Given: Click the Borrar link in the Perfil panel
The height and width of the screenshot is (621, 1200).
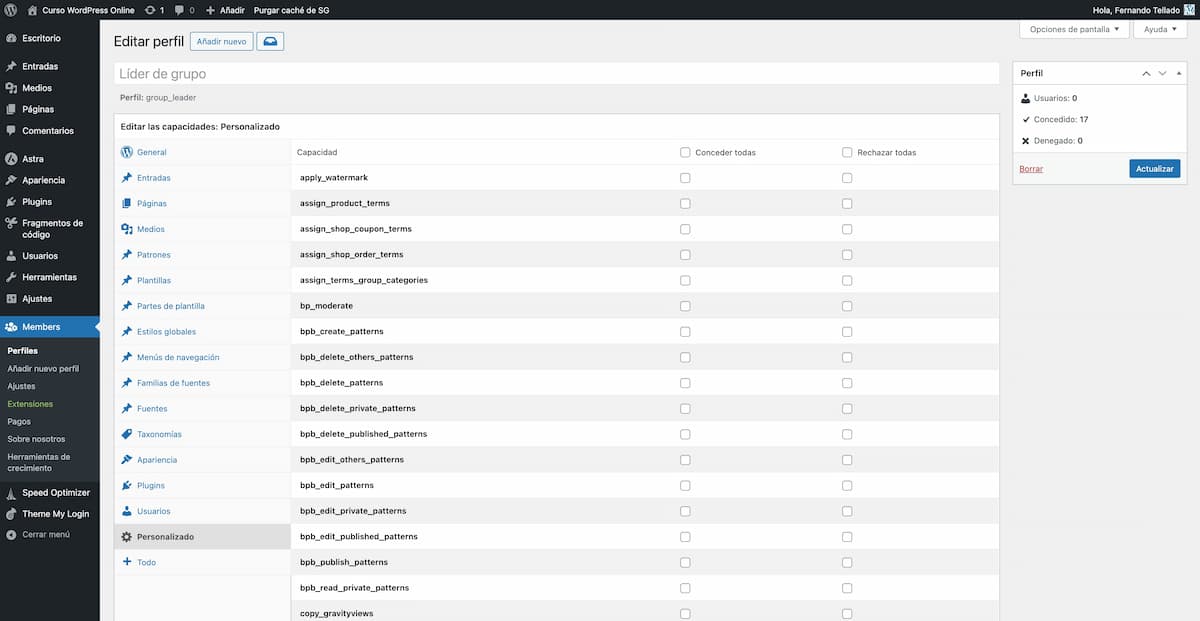Looking at the screenshot, I should (x=1030, y=168).
